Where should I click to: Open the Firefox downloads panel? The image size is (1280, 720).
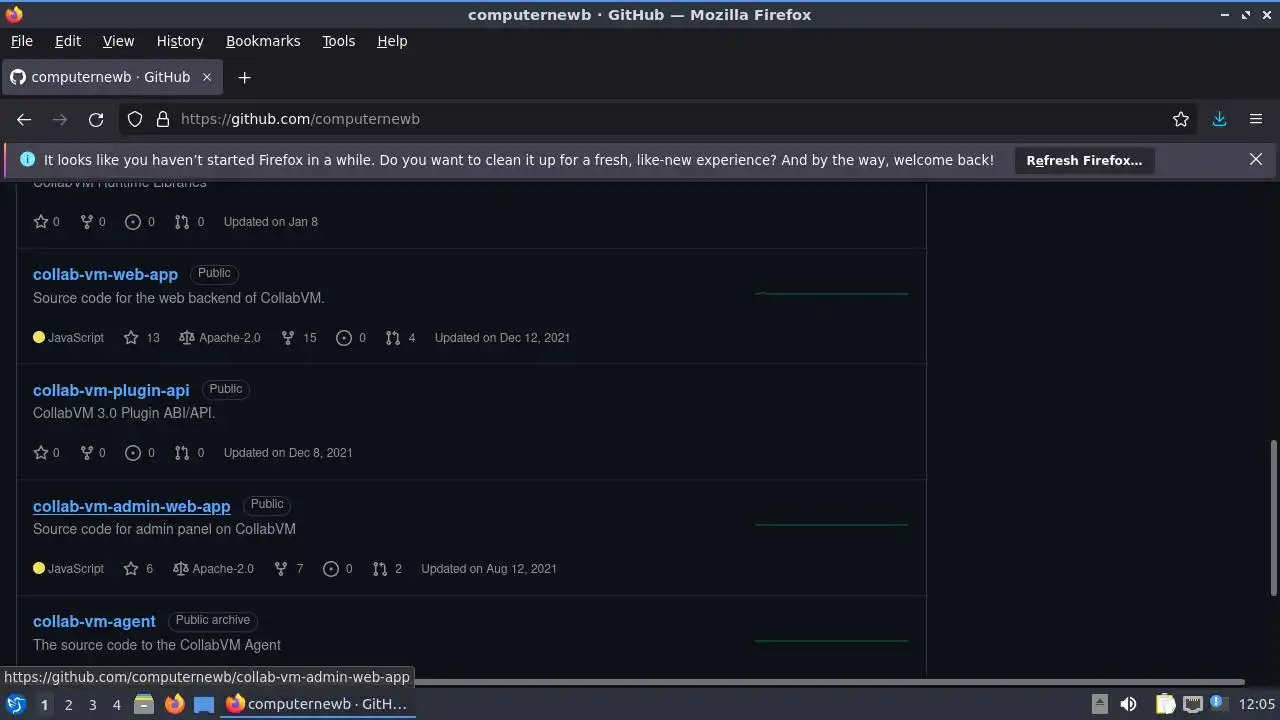[x=1219, y=119]
